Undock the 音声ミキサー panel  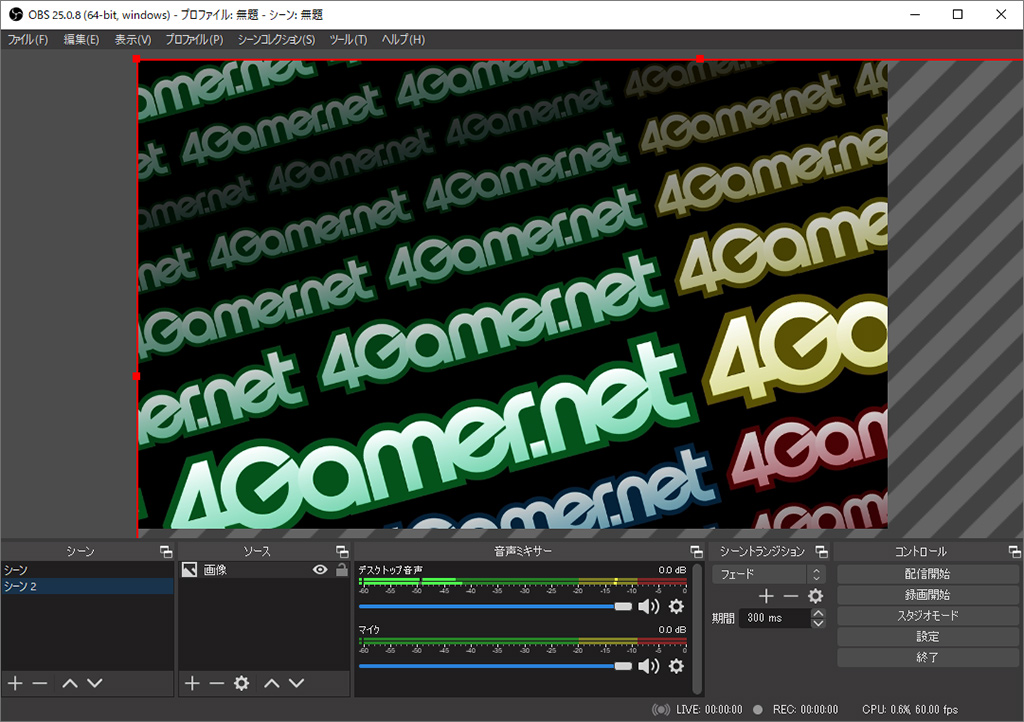(696, 552)
